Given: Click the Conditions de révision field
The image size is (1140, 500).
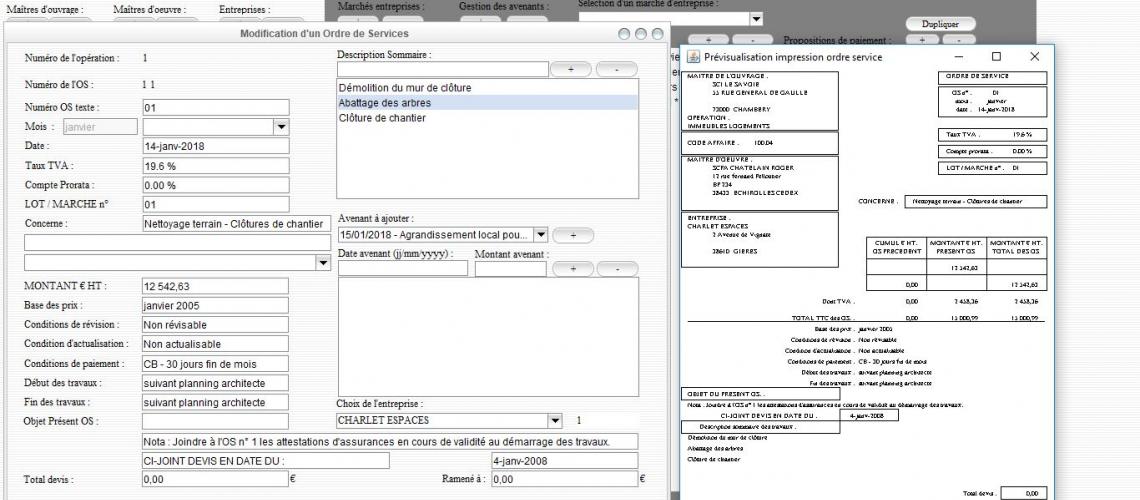Looking at the screenshot, I should tap(215, 325).
